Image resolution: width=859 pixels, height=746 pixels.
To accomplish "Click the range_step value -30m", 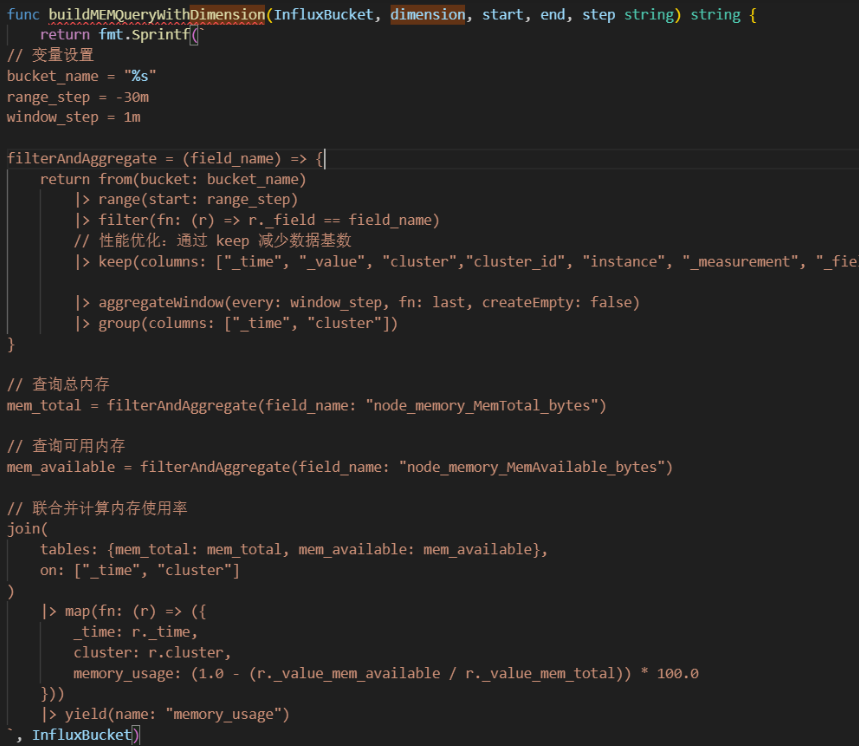I will pos(132,97).
